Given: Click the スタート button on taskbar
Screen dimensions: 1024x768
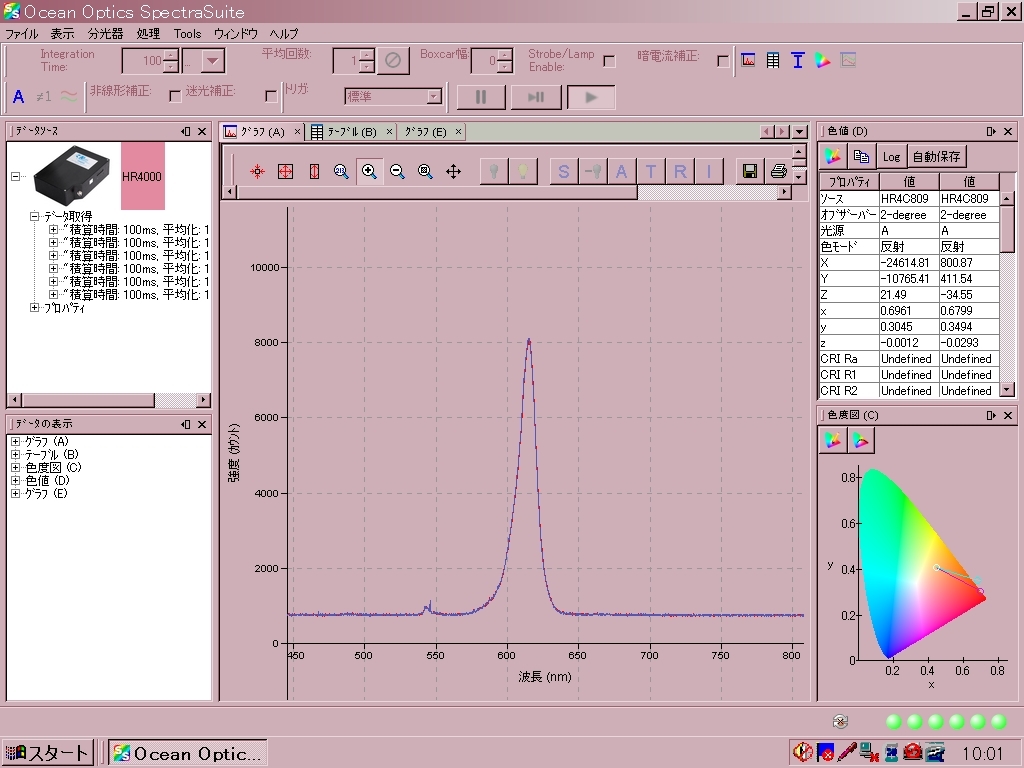Looking at the screenshot, I should [46, 753].
